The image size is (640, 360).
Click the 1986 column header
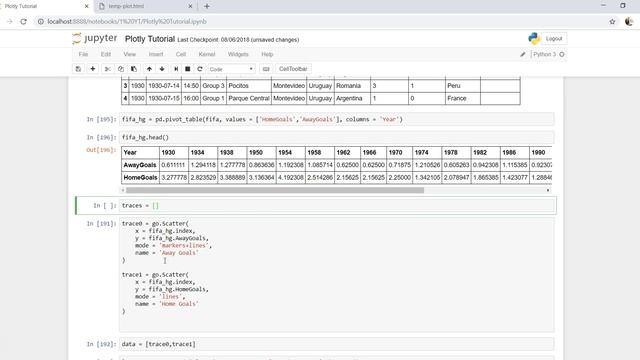click(x=515, y=153)
